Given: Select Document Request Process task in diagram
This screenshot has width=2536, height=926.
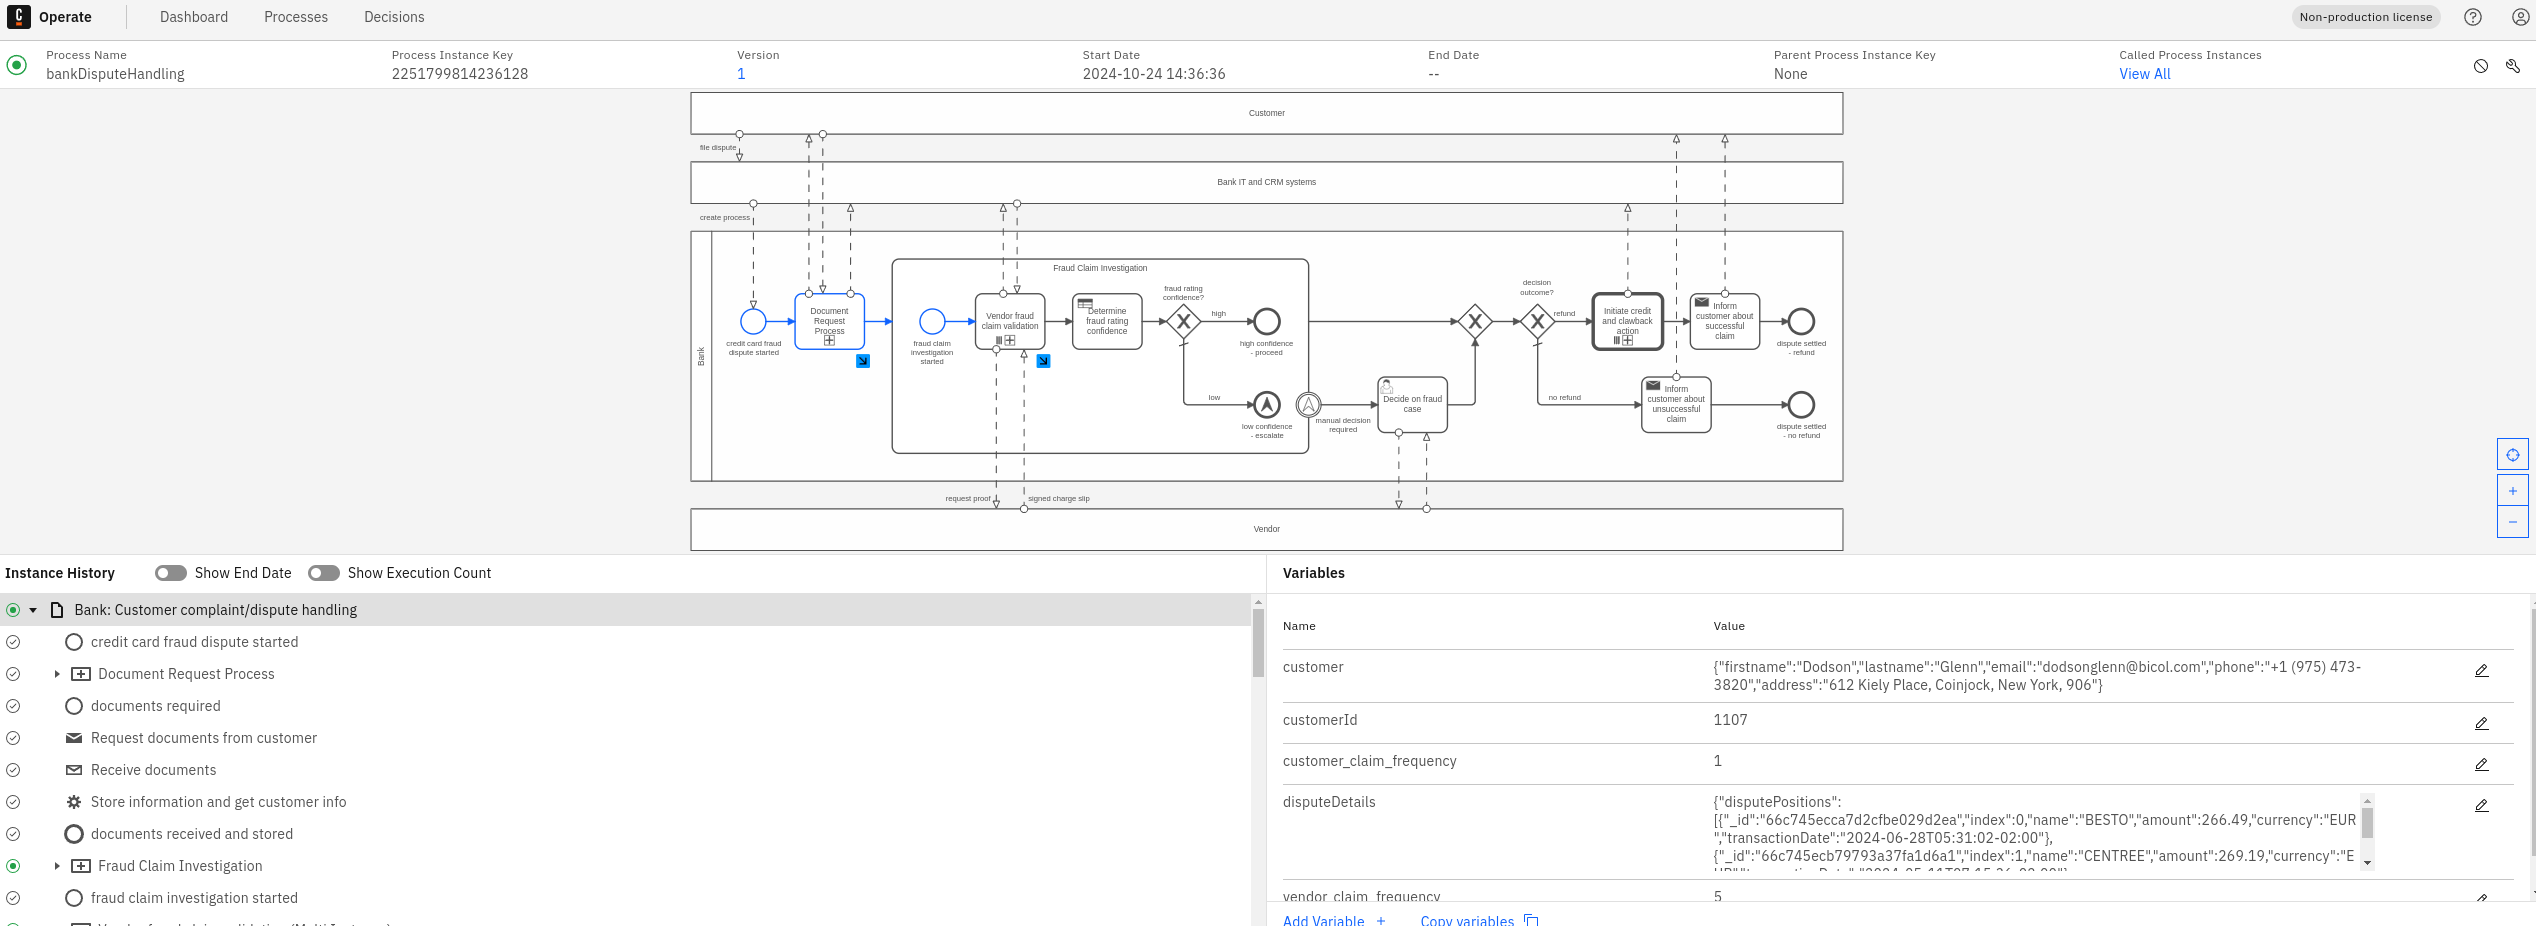Looking at the screenshot, I should coord(829,321).
